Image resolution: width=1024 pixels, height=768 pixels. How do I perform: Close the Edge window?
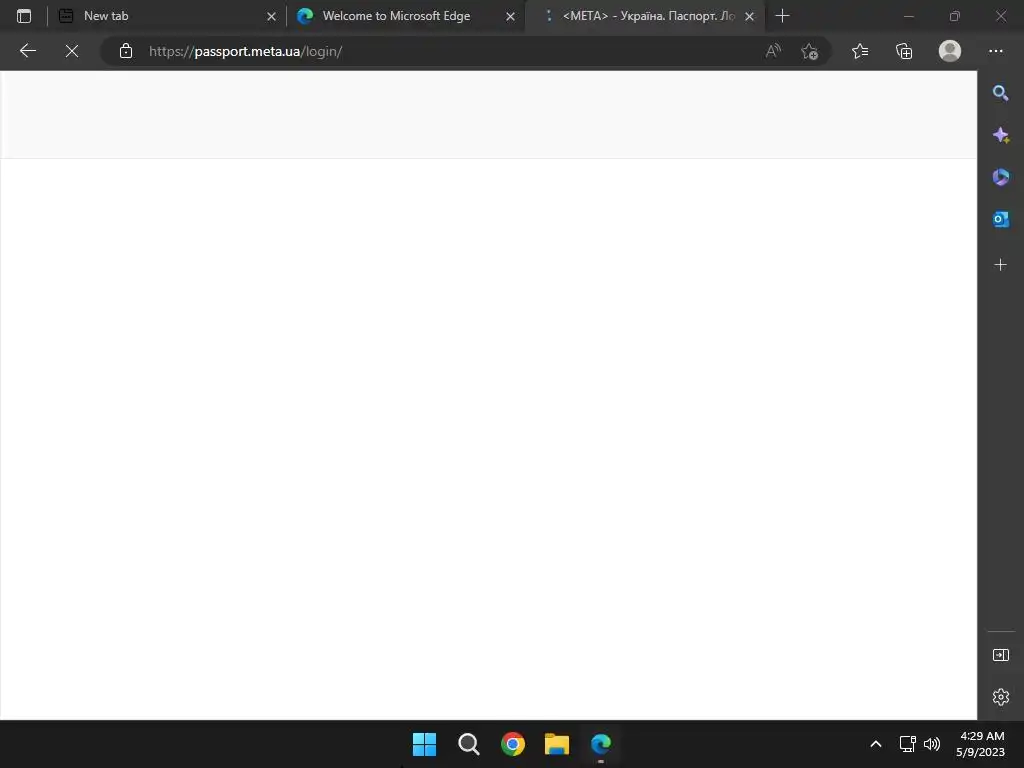click(x=1000, y=16)
